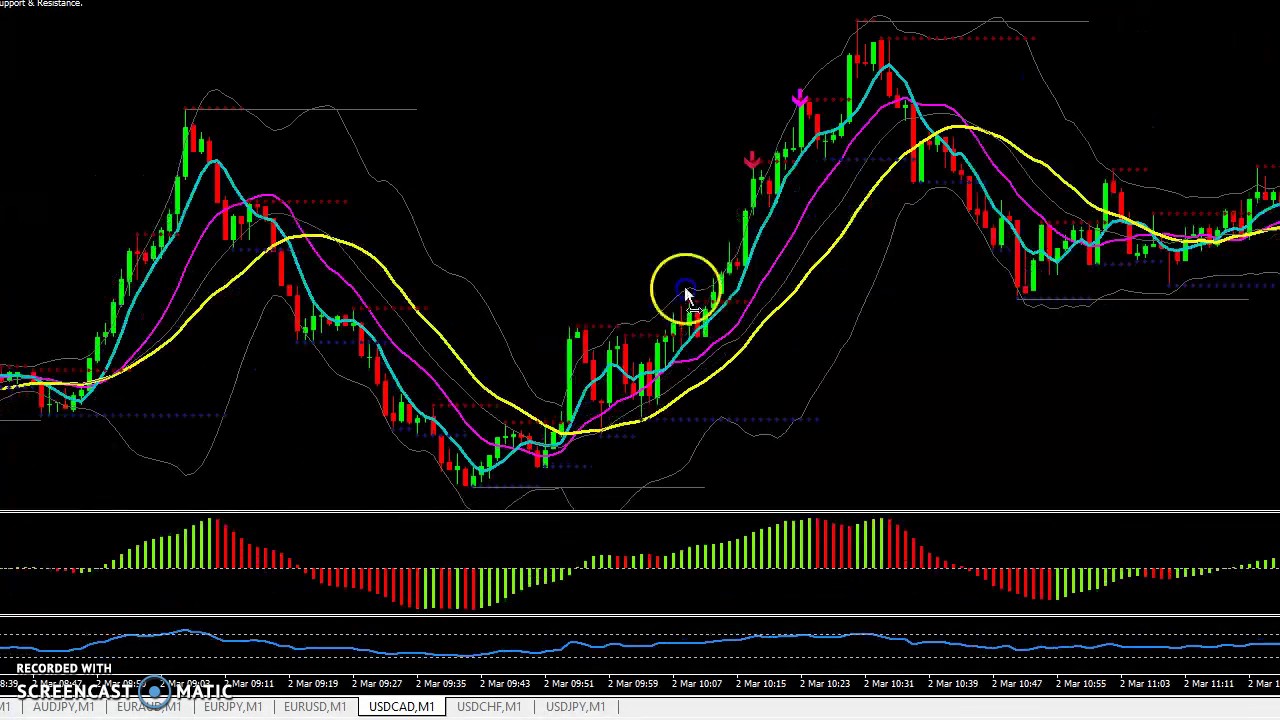
Task: Click the 2 Mar 10:23 time label
Action: (824, 684)
